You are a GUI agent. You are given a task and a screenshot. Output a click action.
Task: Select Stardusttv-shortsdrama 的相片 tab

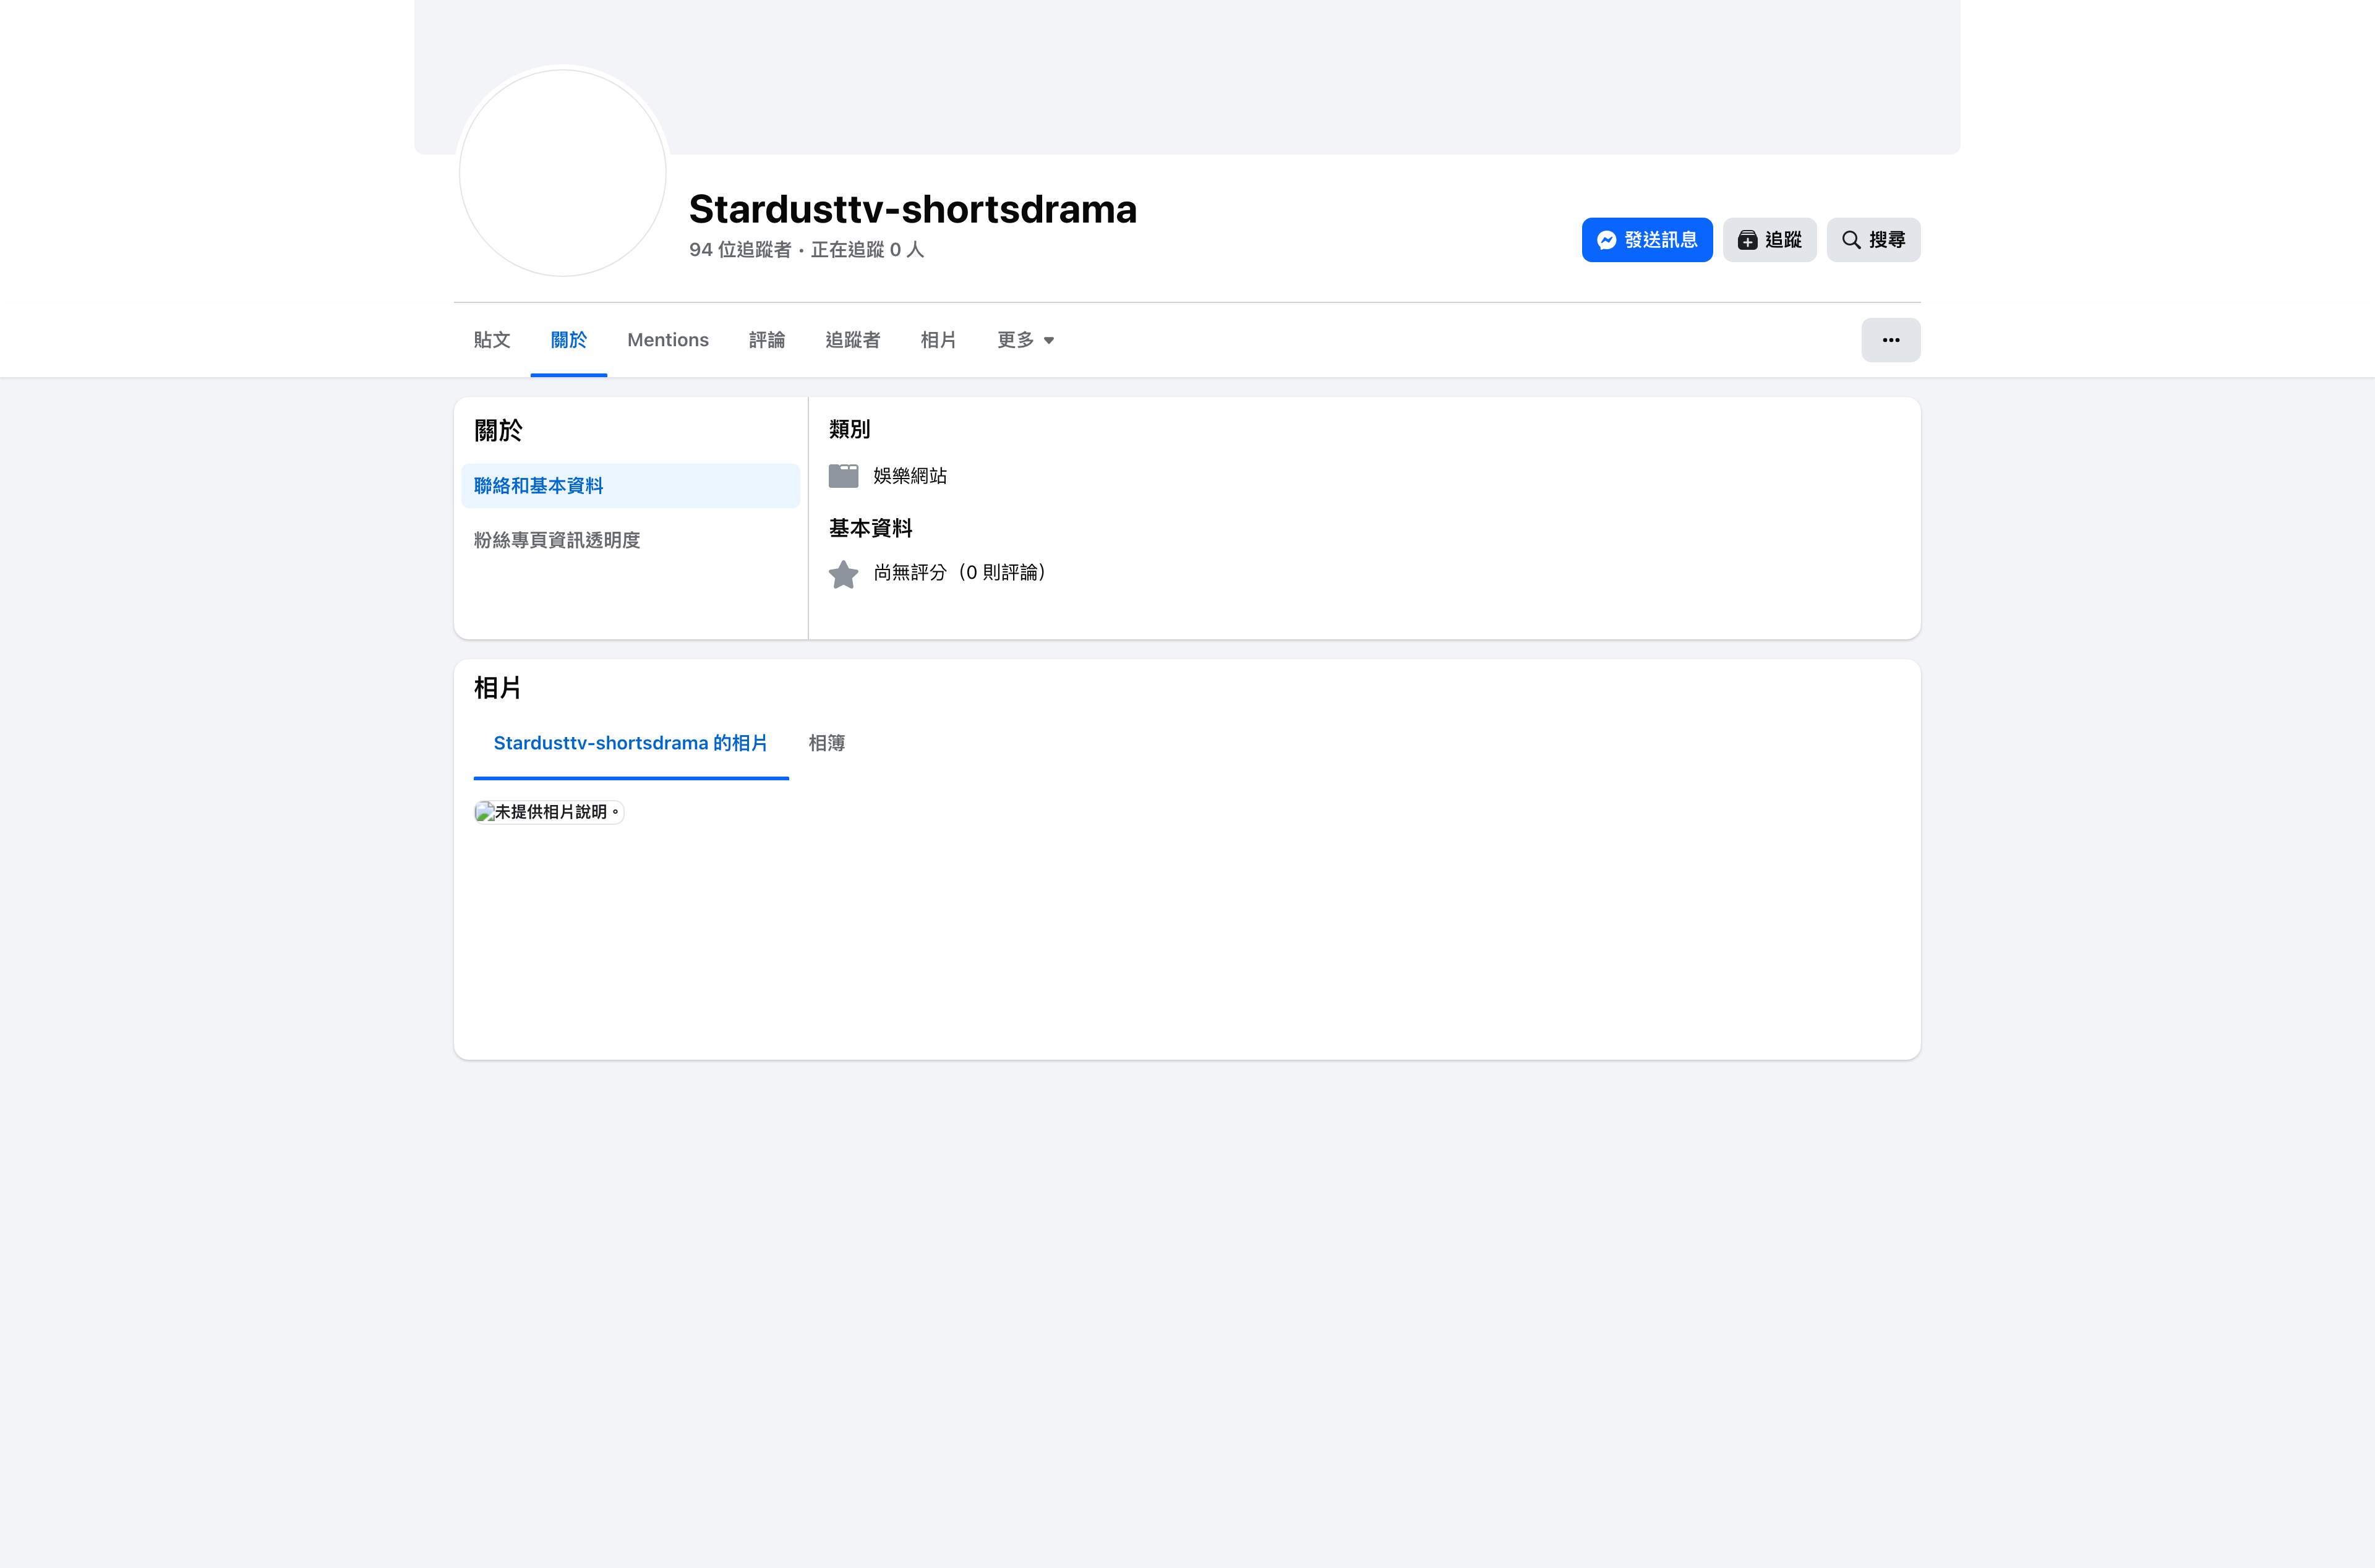(630, 743)
